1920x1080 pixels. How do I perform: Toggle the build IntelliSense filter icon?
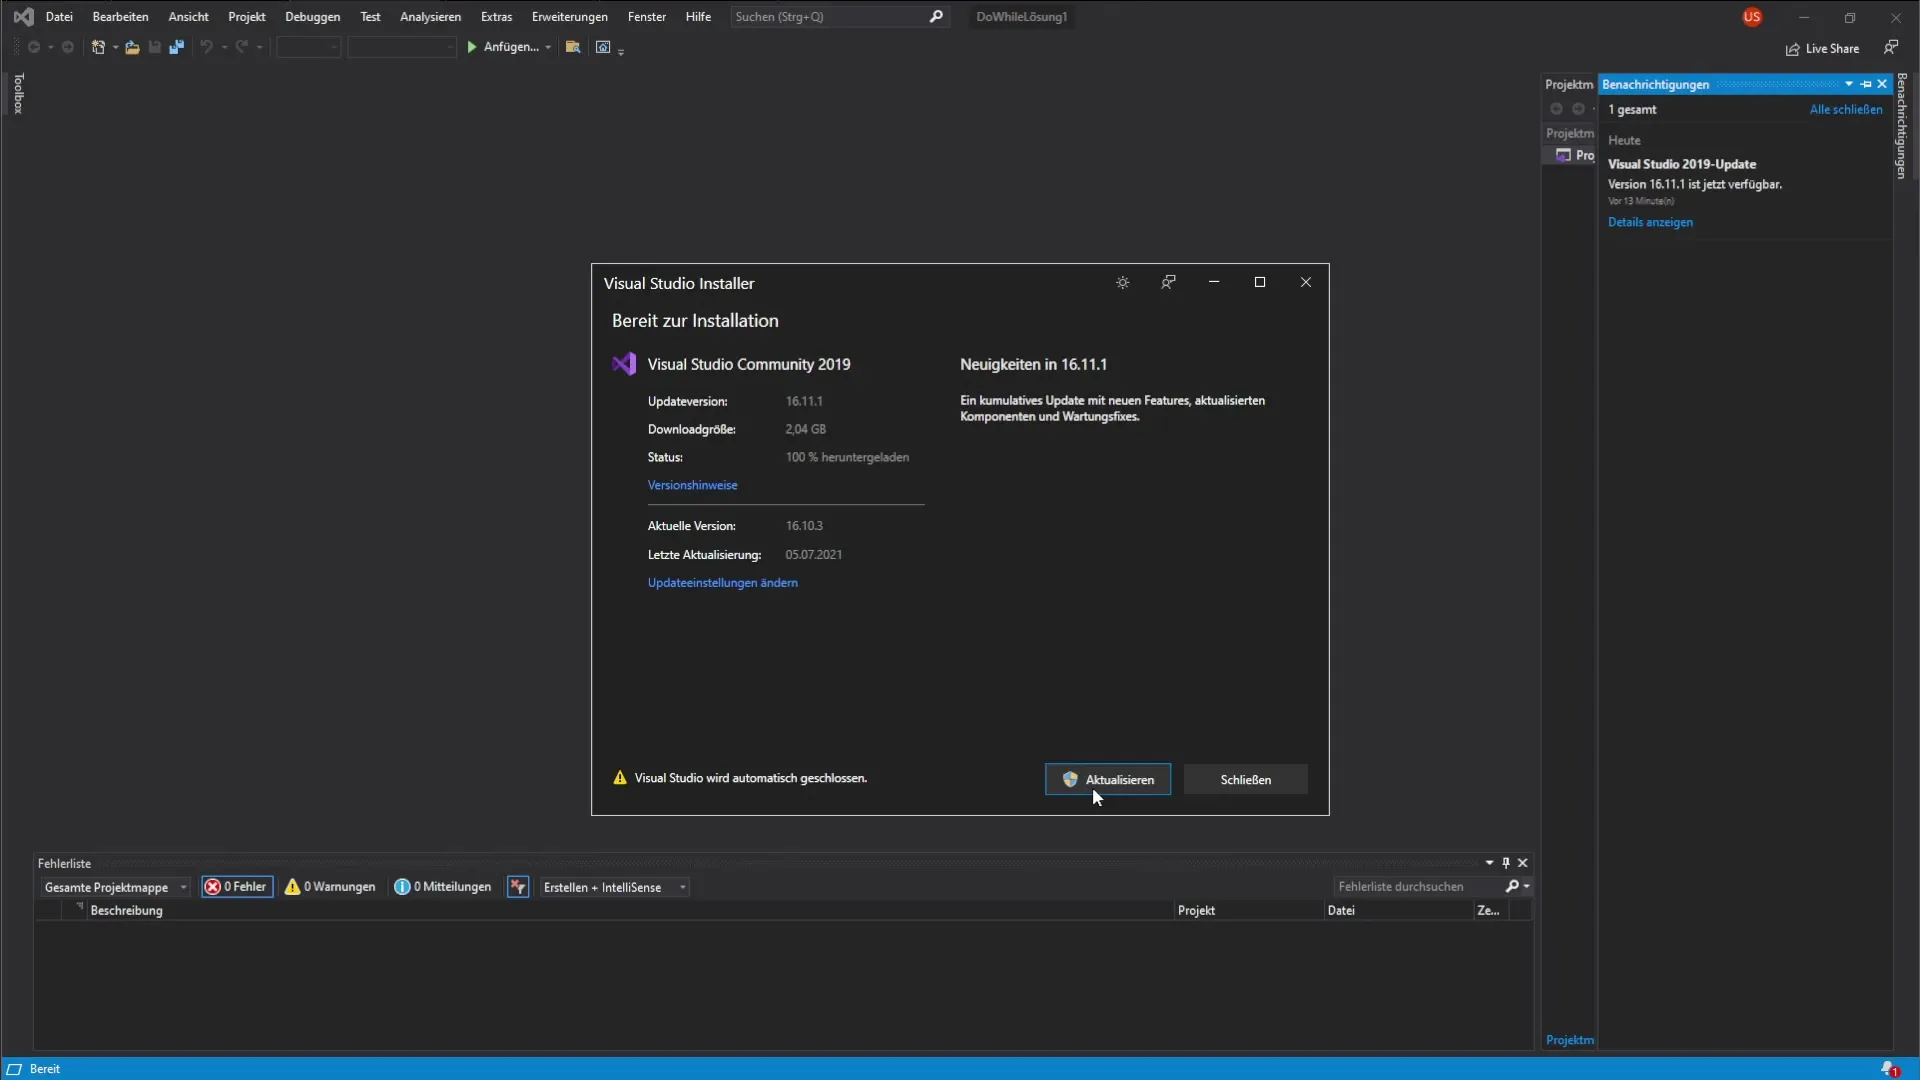[x=518, y=887]
